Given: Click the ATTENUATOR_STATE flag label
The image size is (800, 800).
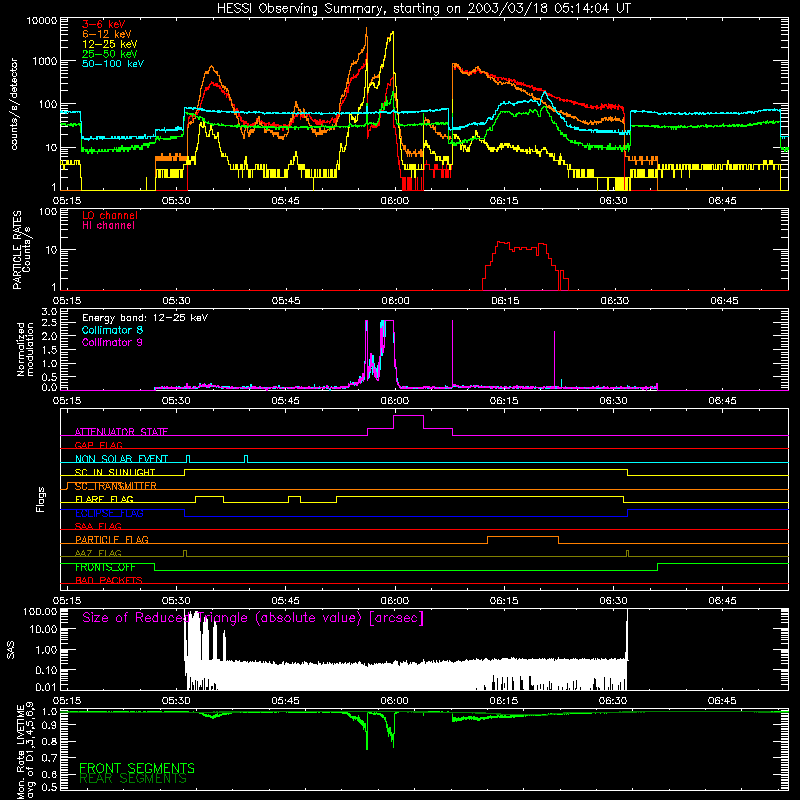Looking at the screenshot, I should click(x=121, y=432).
